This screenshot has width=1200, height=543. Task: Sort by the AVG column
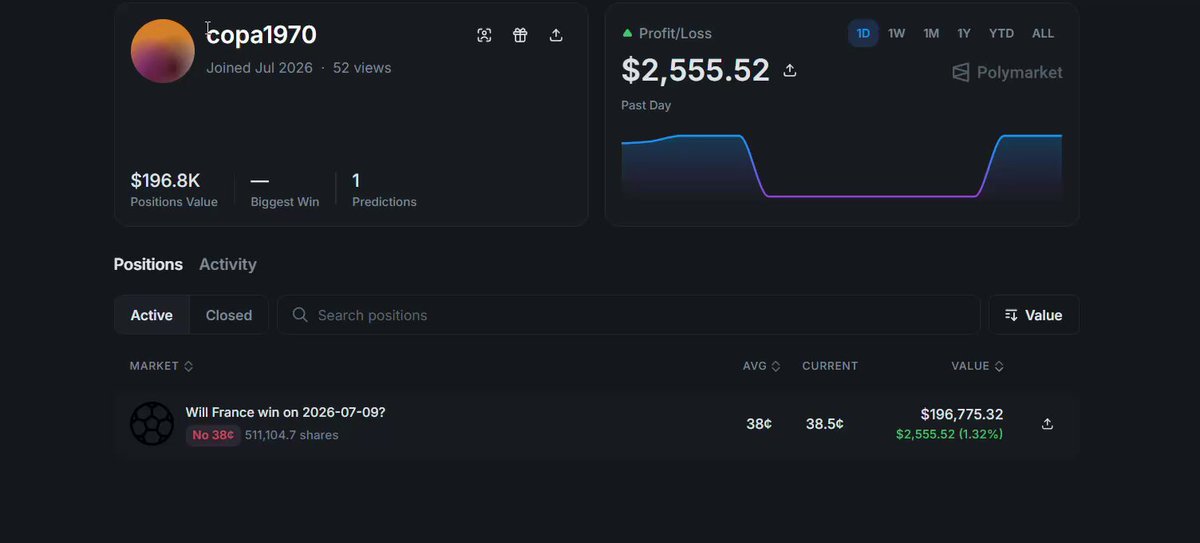(761, 366)
